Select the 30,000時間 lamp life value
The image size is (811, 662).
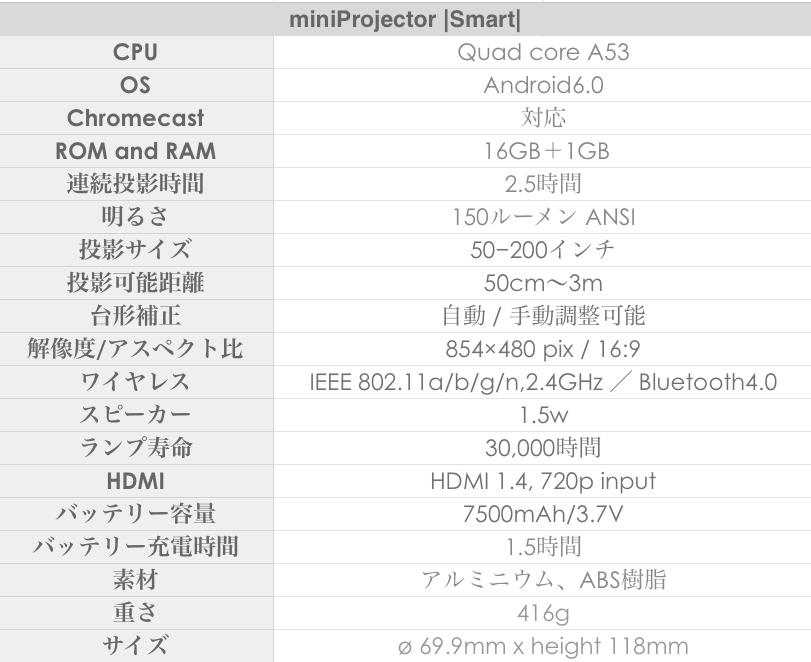[x=543, y=448]
